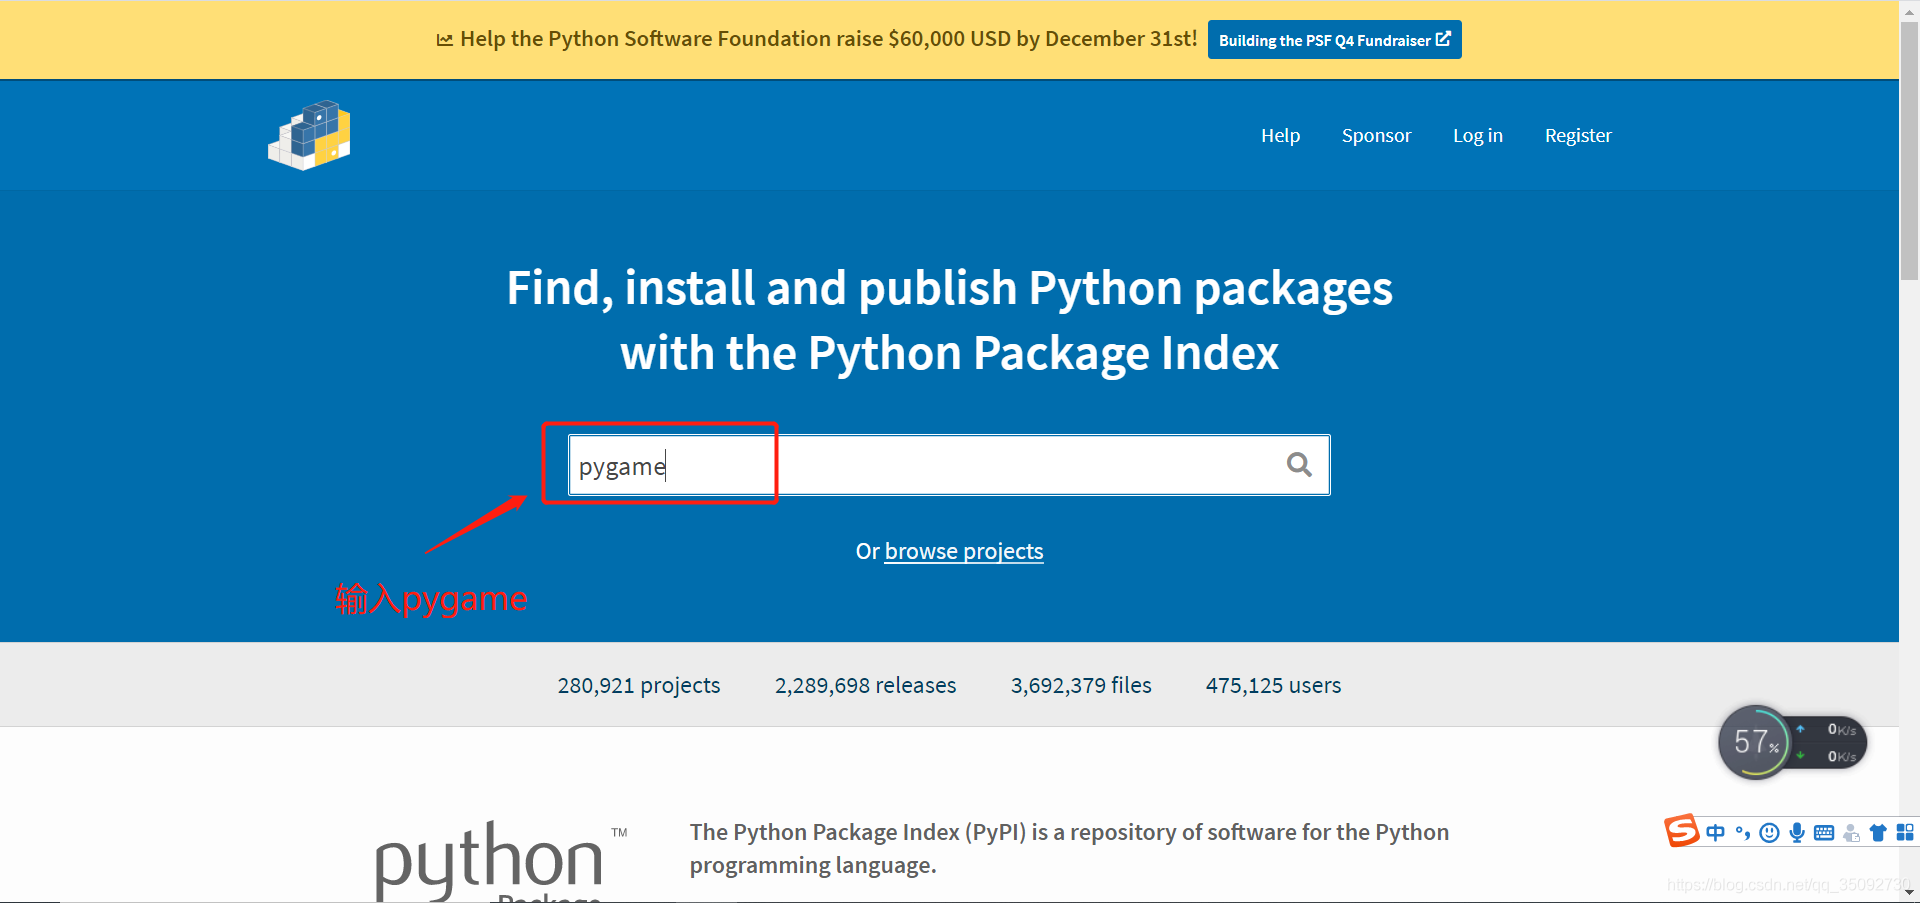1920x903 pixels.
Task: Click Register in the header
Action: pos(1578,135)
